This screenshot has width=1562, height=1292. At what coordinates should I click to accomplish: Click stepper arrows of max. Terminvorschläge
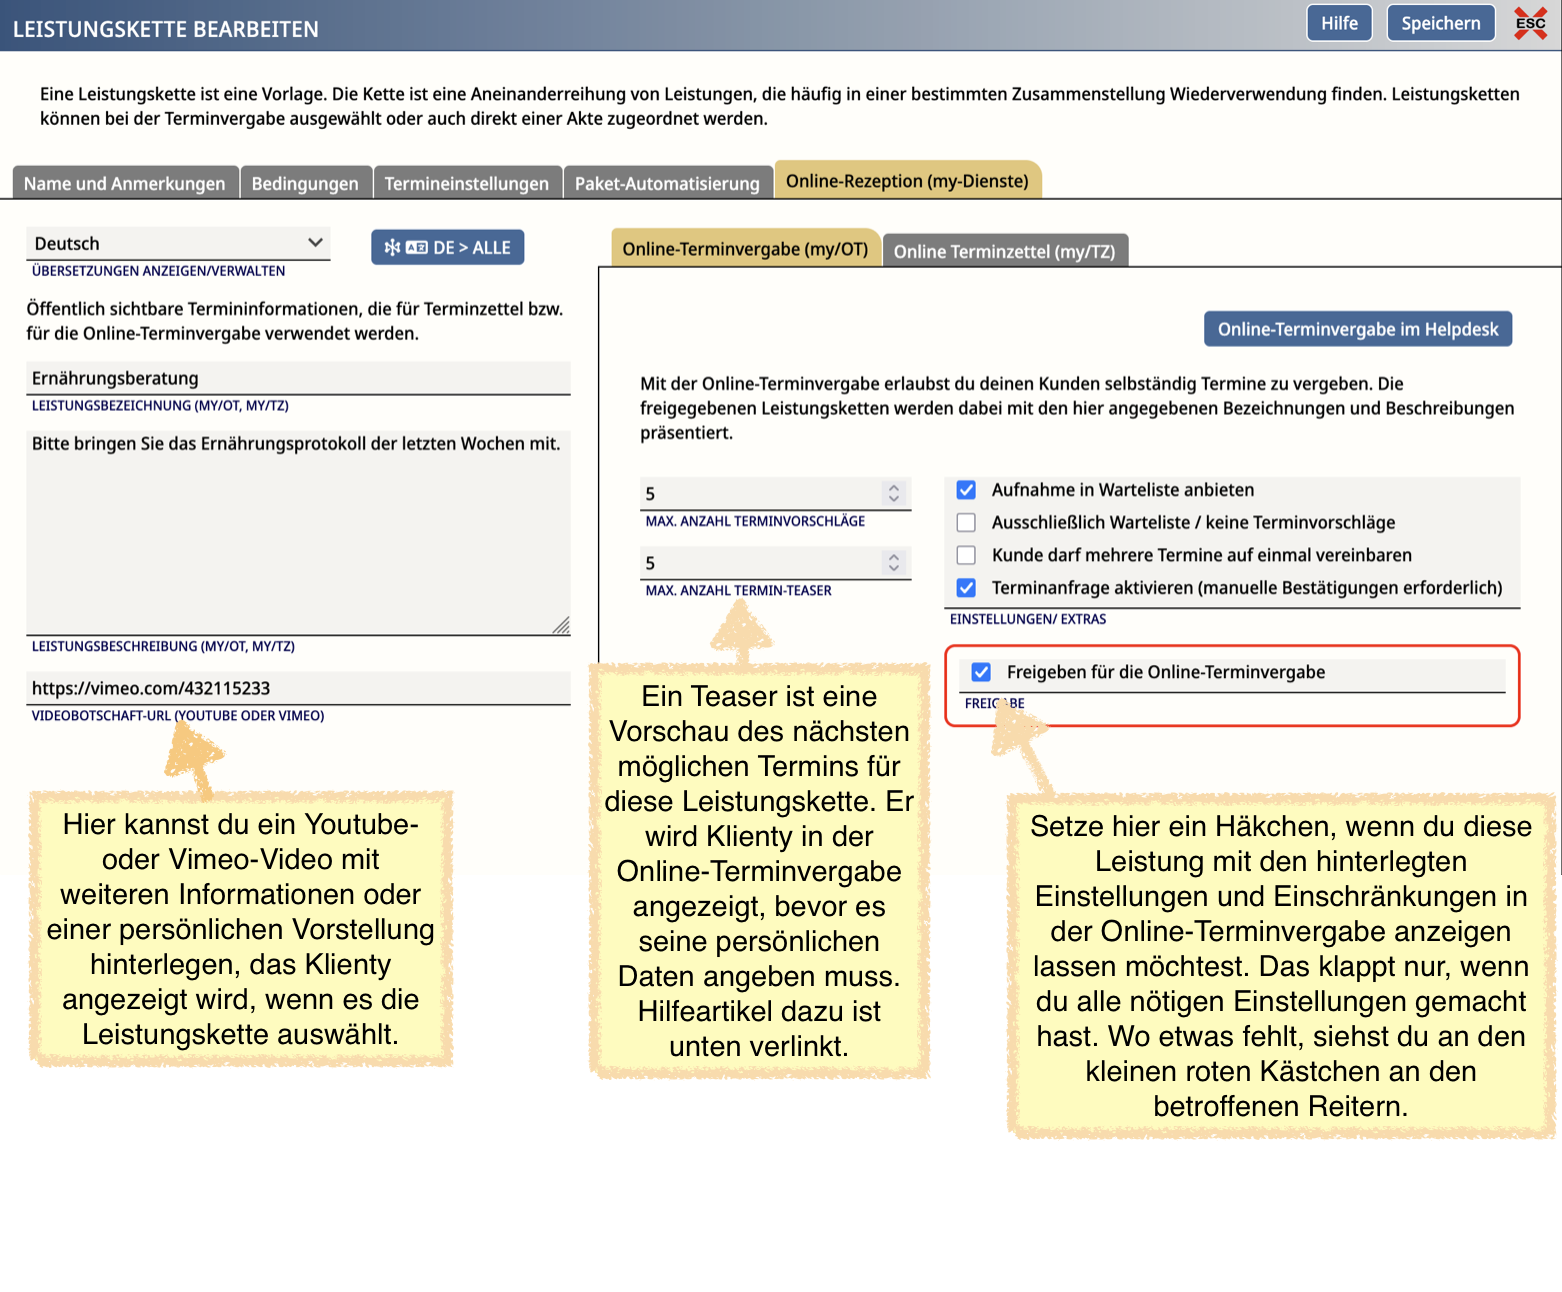(893, 493)
